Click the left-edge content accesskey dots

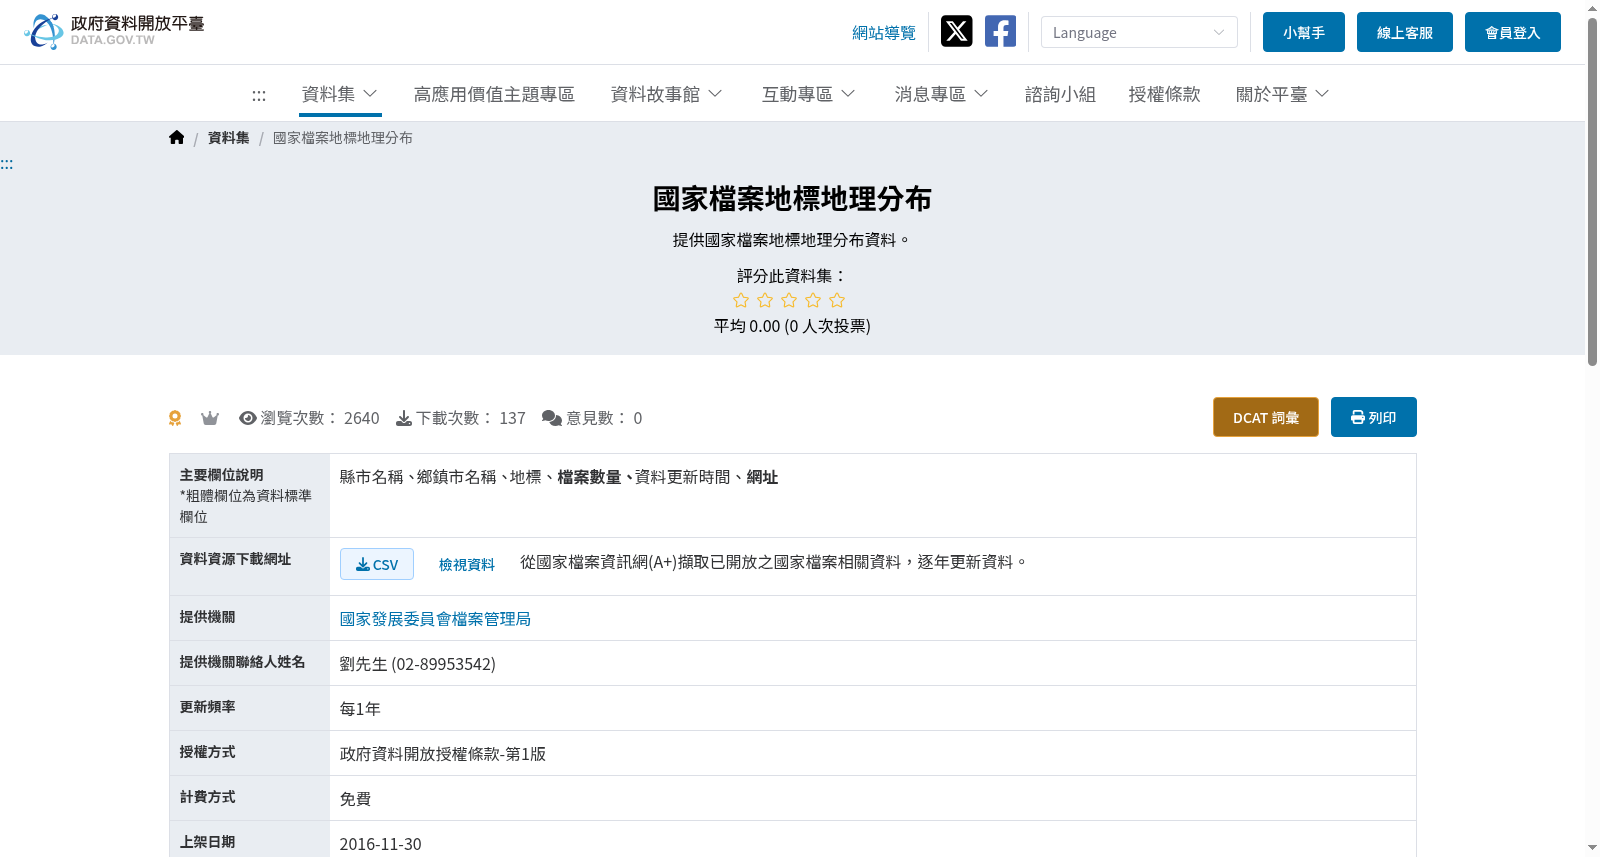click(7, 164)
